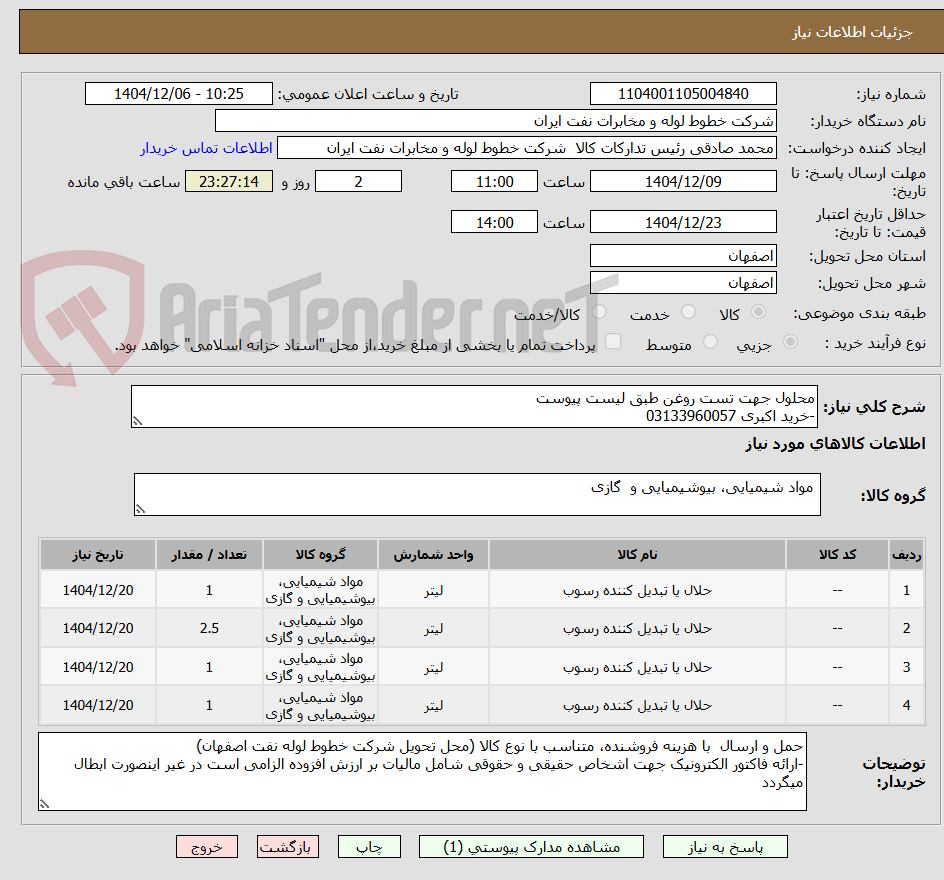Click the general need description textarea
This screenshot has height=880, width=944.
474,407
